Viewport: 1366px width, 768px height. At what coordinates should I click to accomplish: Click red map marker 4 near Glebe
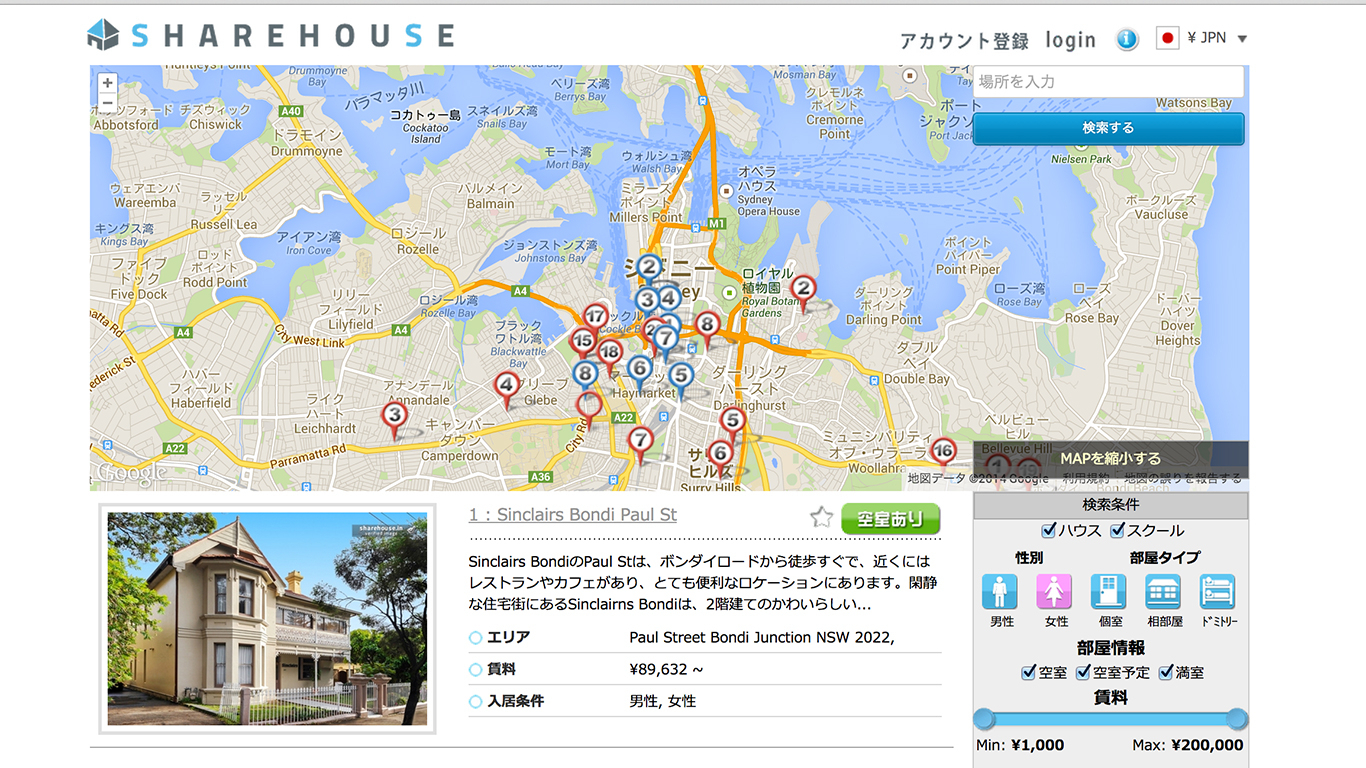coord(506,389)
